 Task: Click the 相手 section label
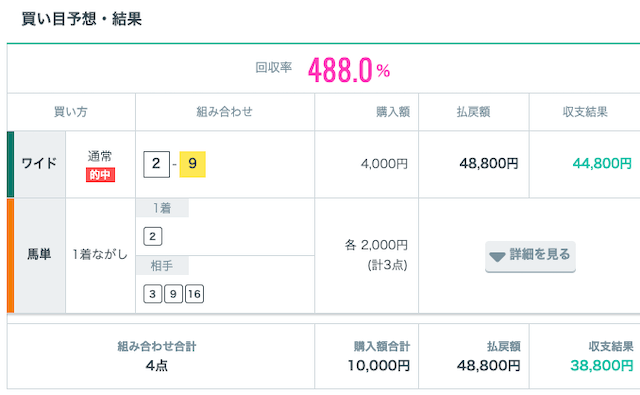point(162,266)
